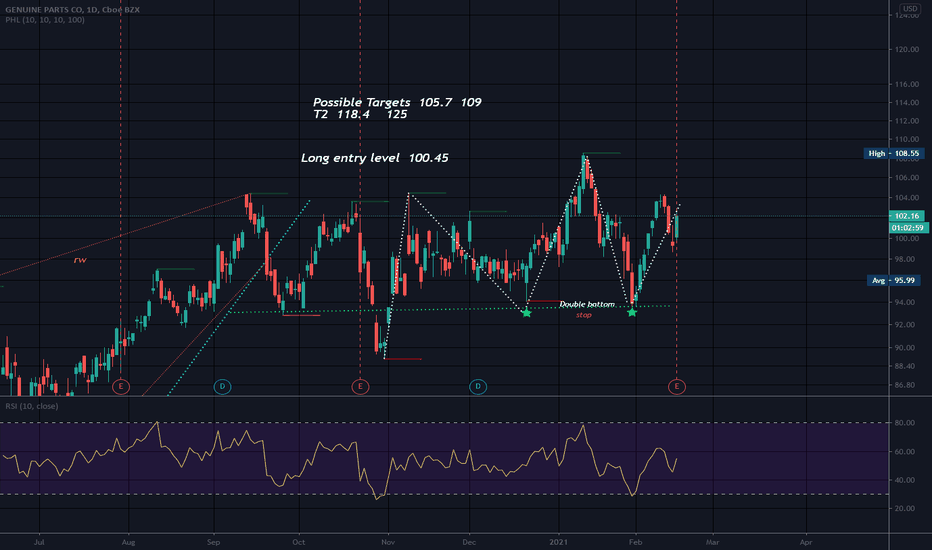Select the RSI (10, close) indicator legend
This screenshot has height=550, width=932.
click(x=32, y=406)
